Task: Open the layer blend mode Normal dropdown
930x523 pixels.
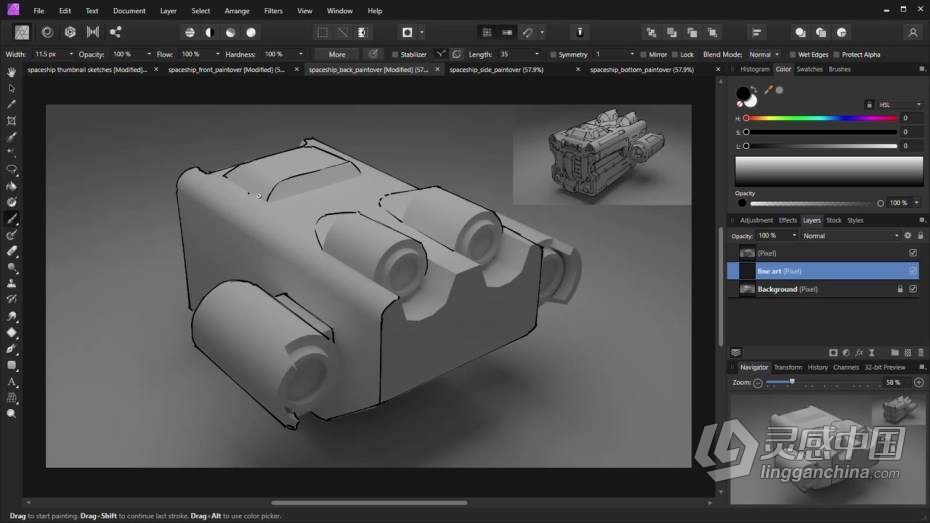Action: pos(850,236)
